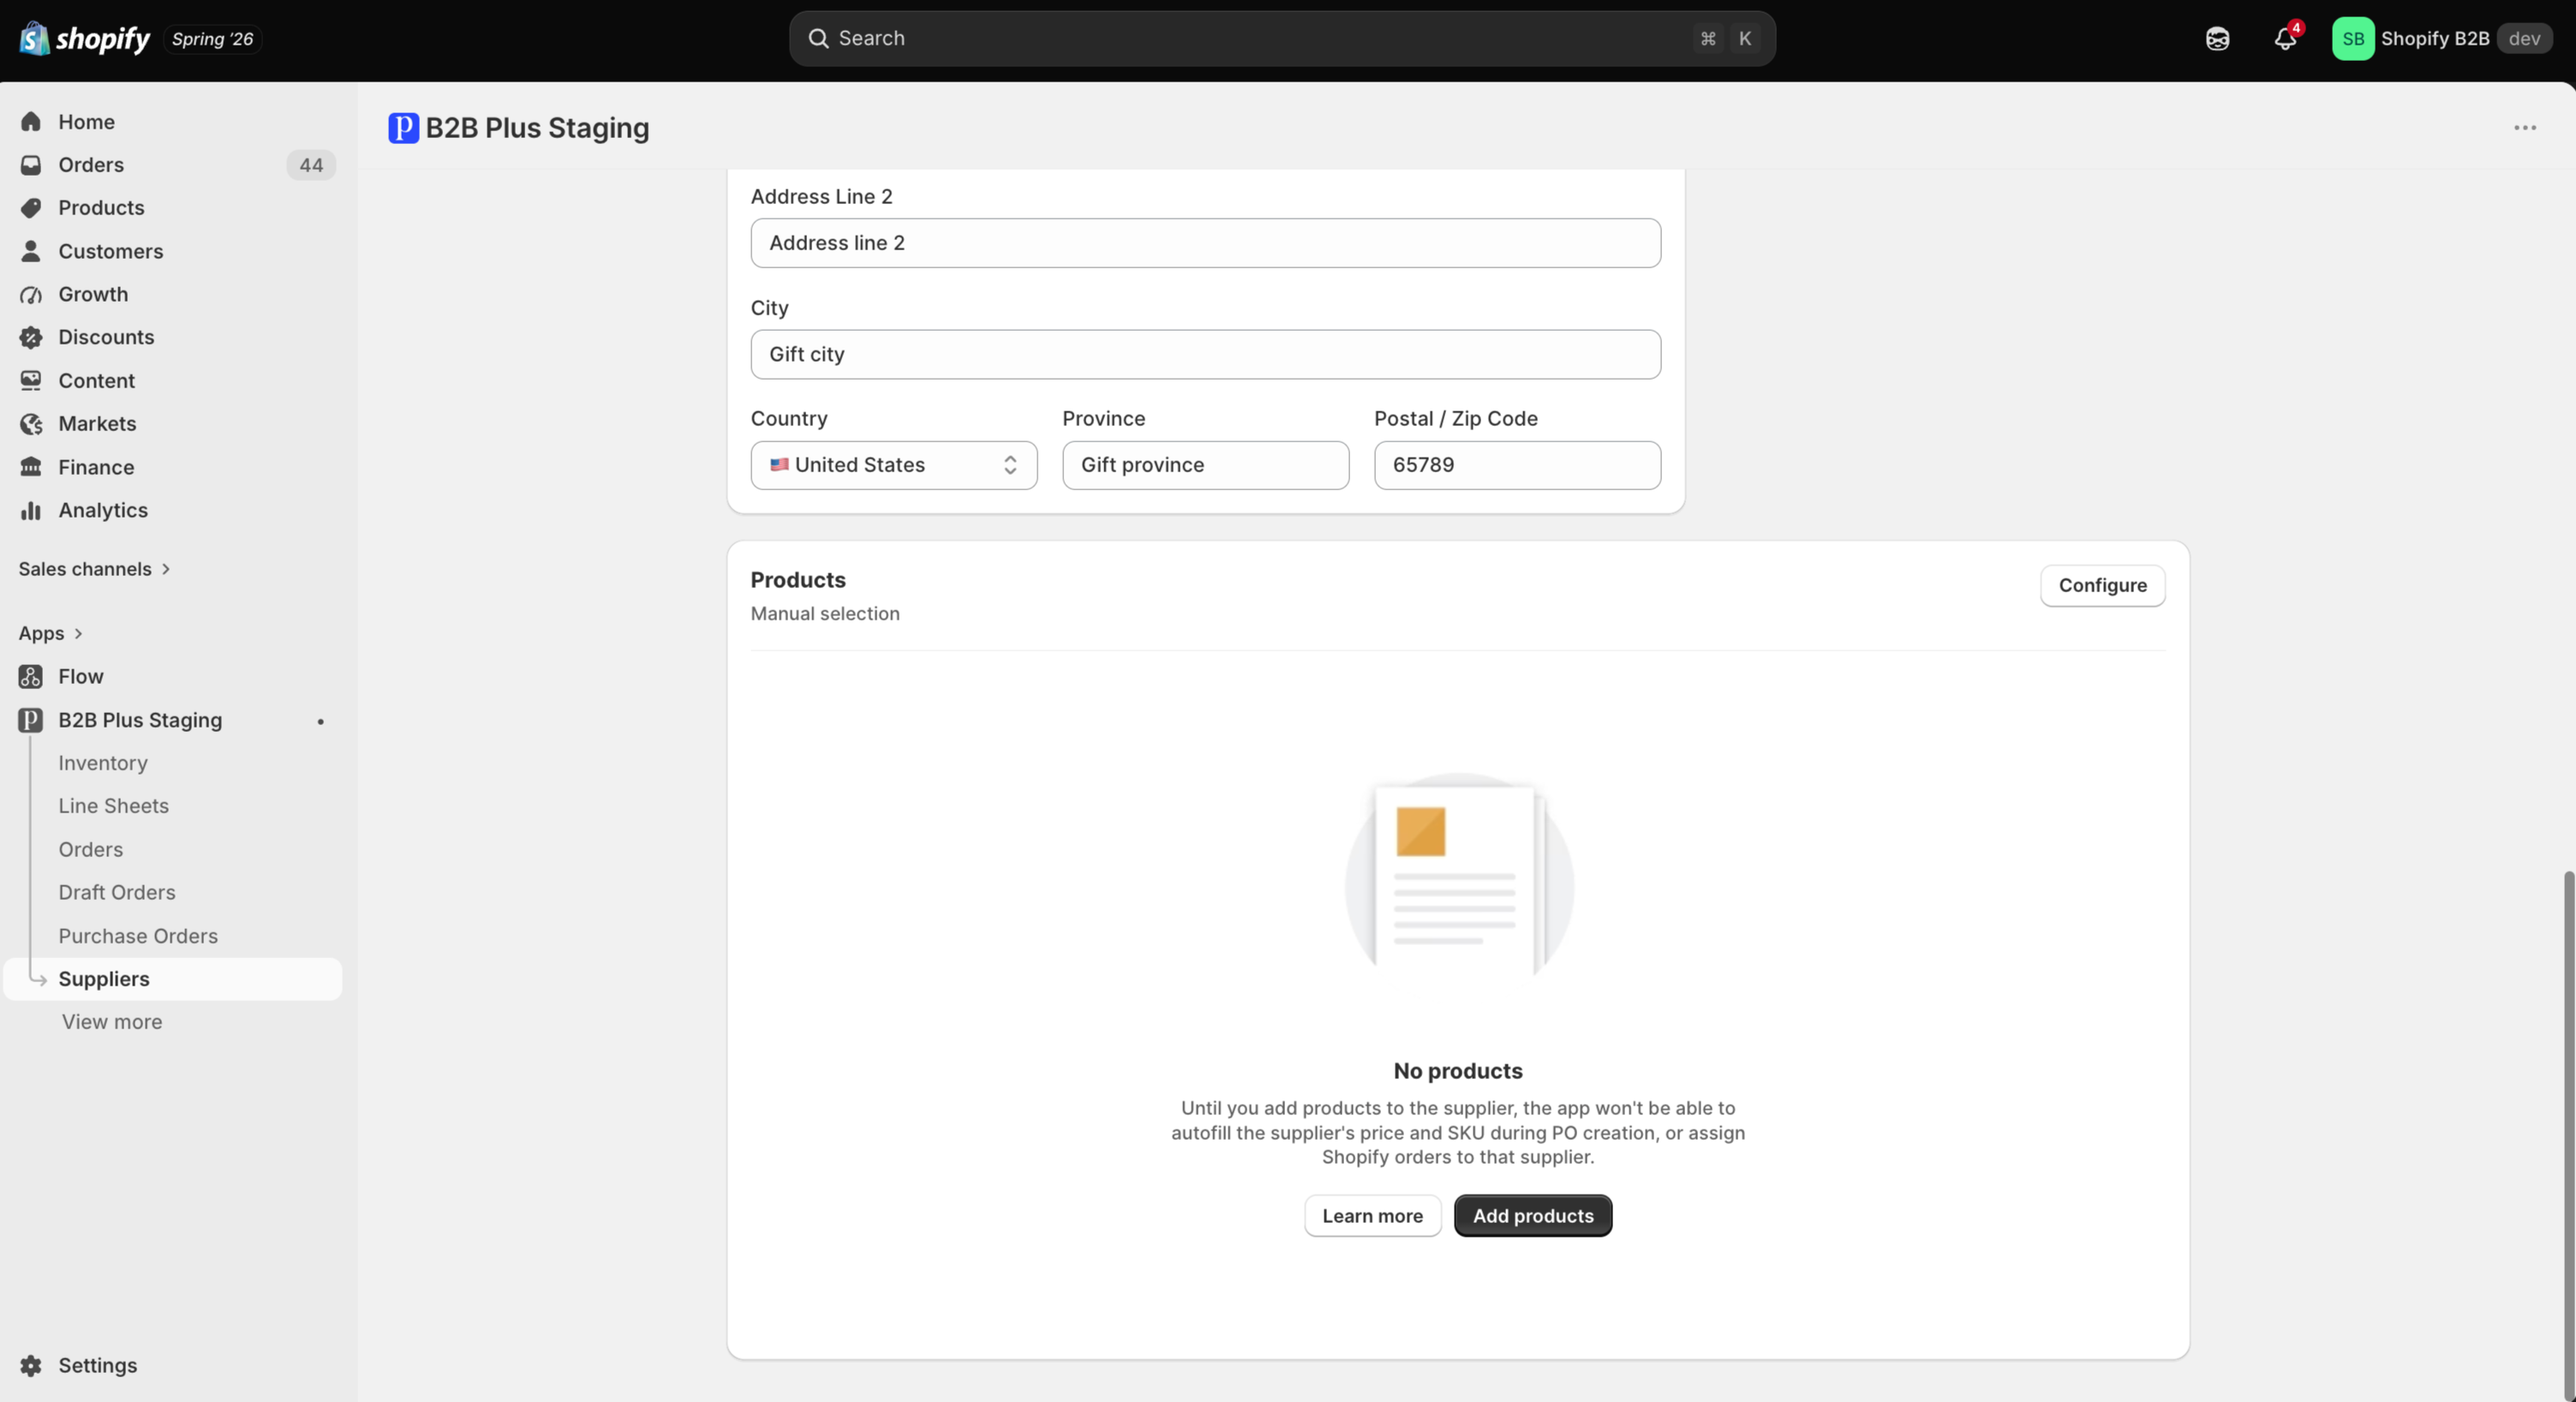
Task: Click the Orders inbox icon
Action: 31,165
